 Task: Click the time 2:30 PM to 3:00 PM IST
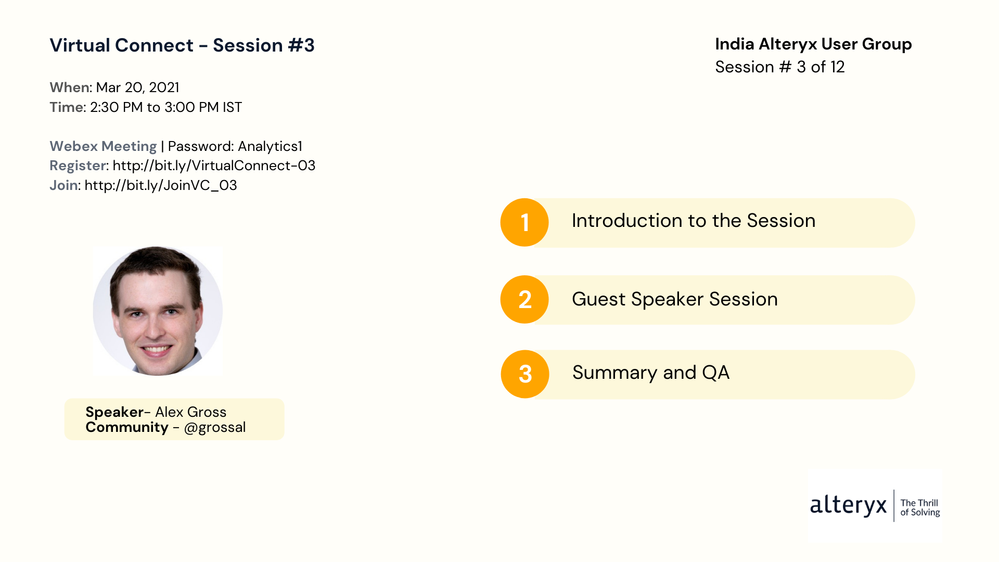click(165, 107)
